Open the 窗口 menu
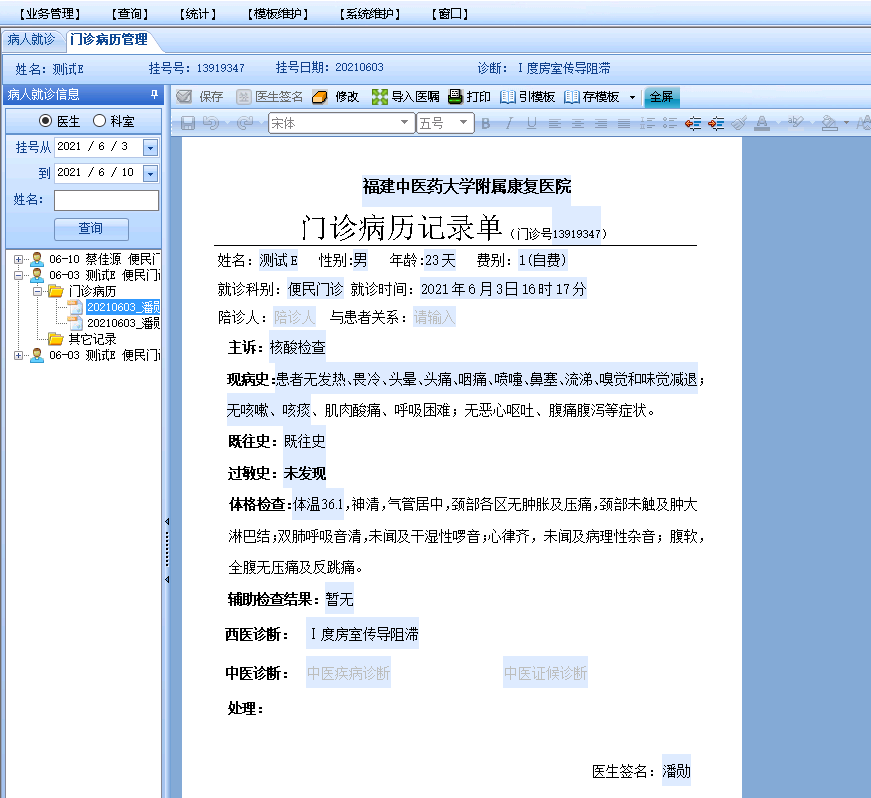The width and height of the screenshot is (871, 798). 450,14
